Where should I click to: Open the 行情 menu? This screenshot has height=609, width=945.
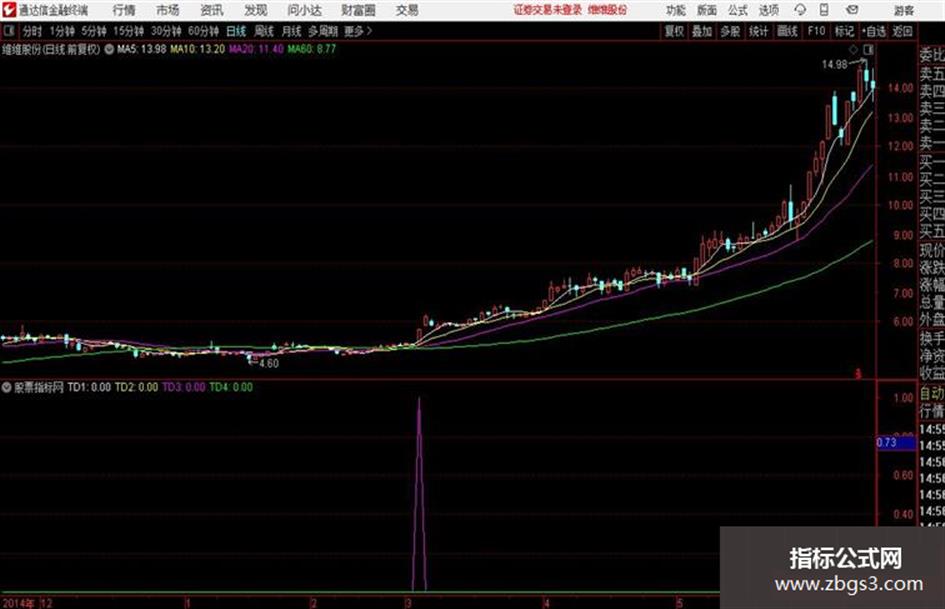tap(124, 10)
